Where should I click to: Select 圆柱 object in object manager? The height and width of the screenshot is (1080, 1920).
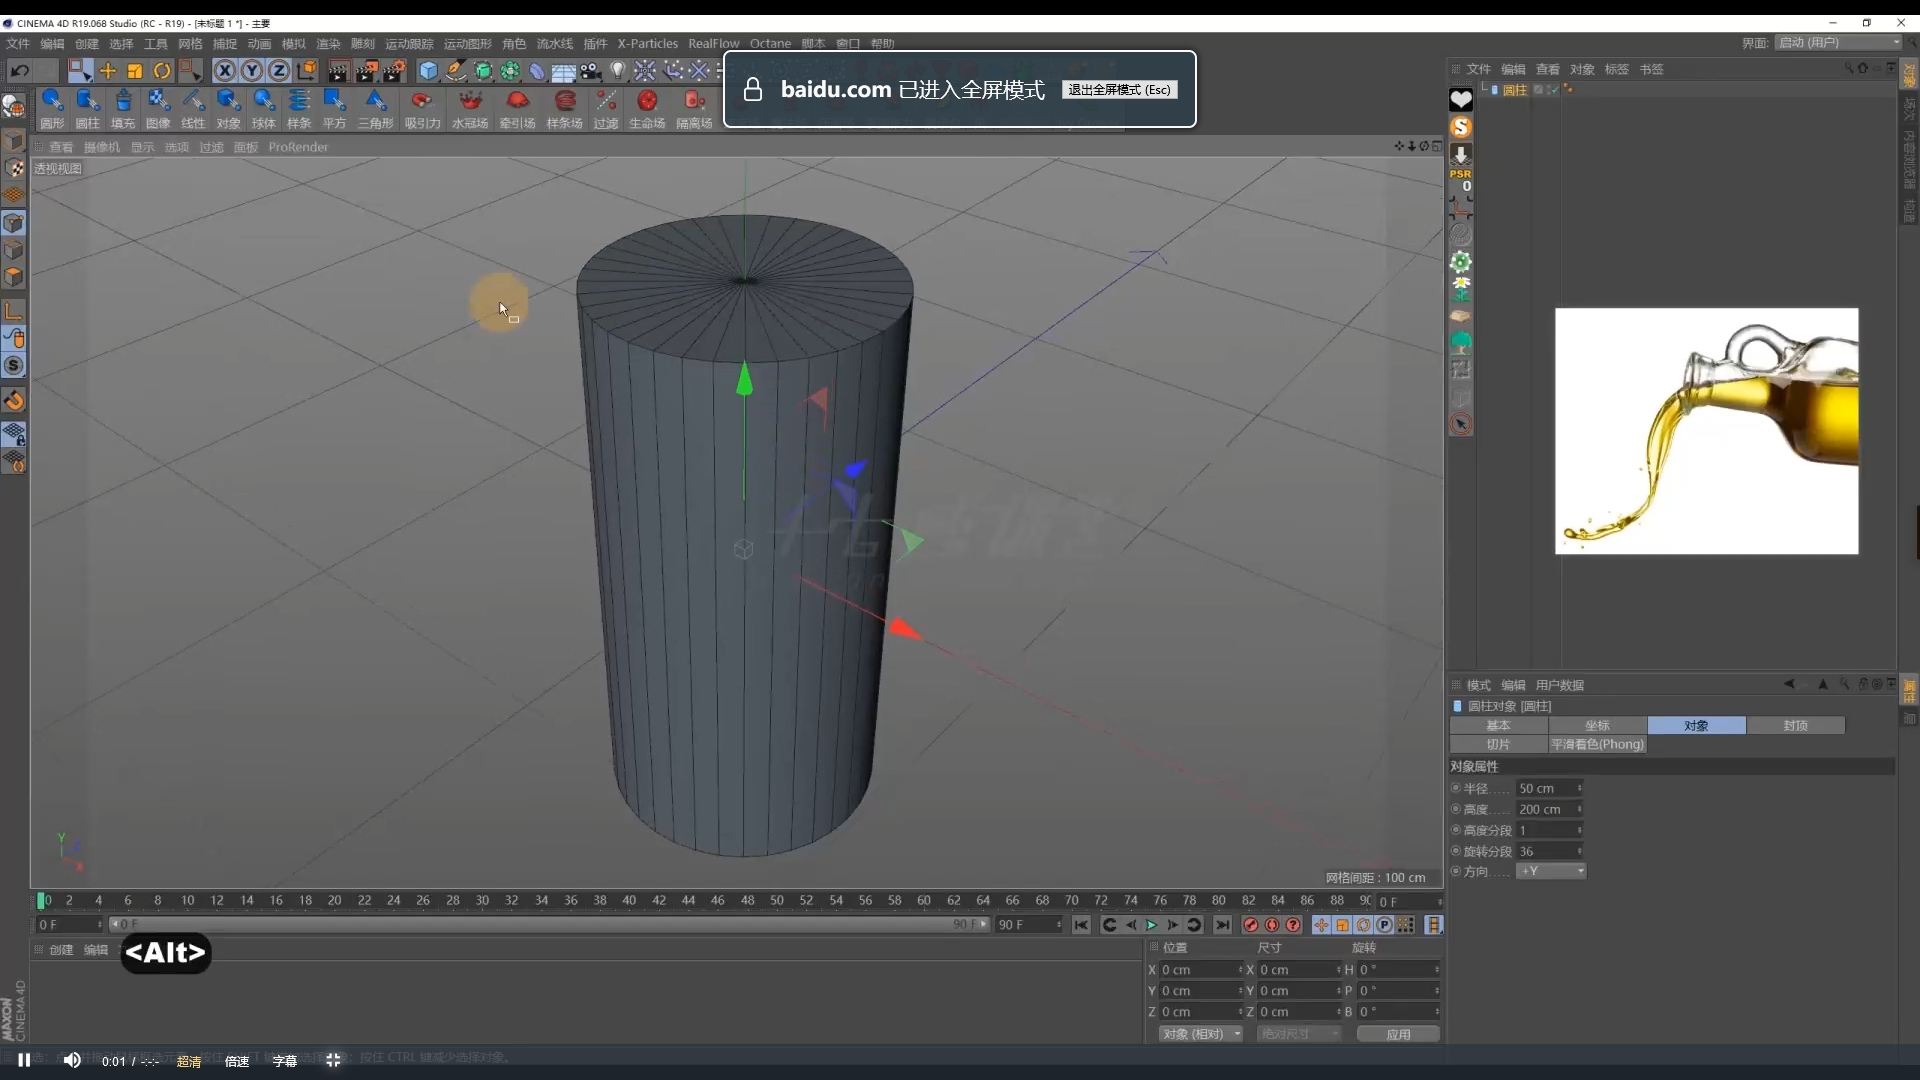(x=1514, y=90)
